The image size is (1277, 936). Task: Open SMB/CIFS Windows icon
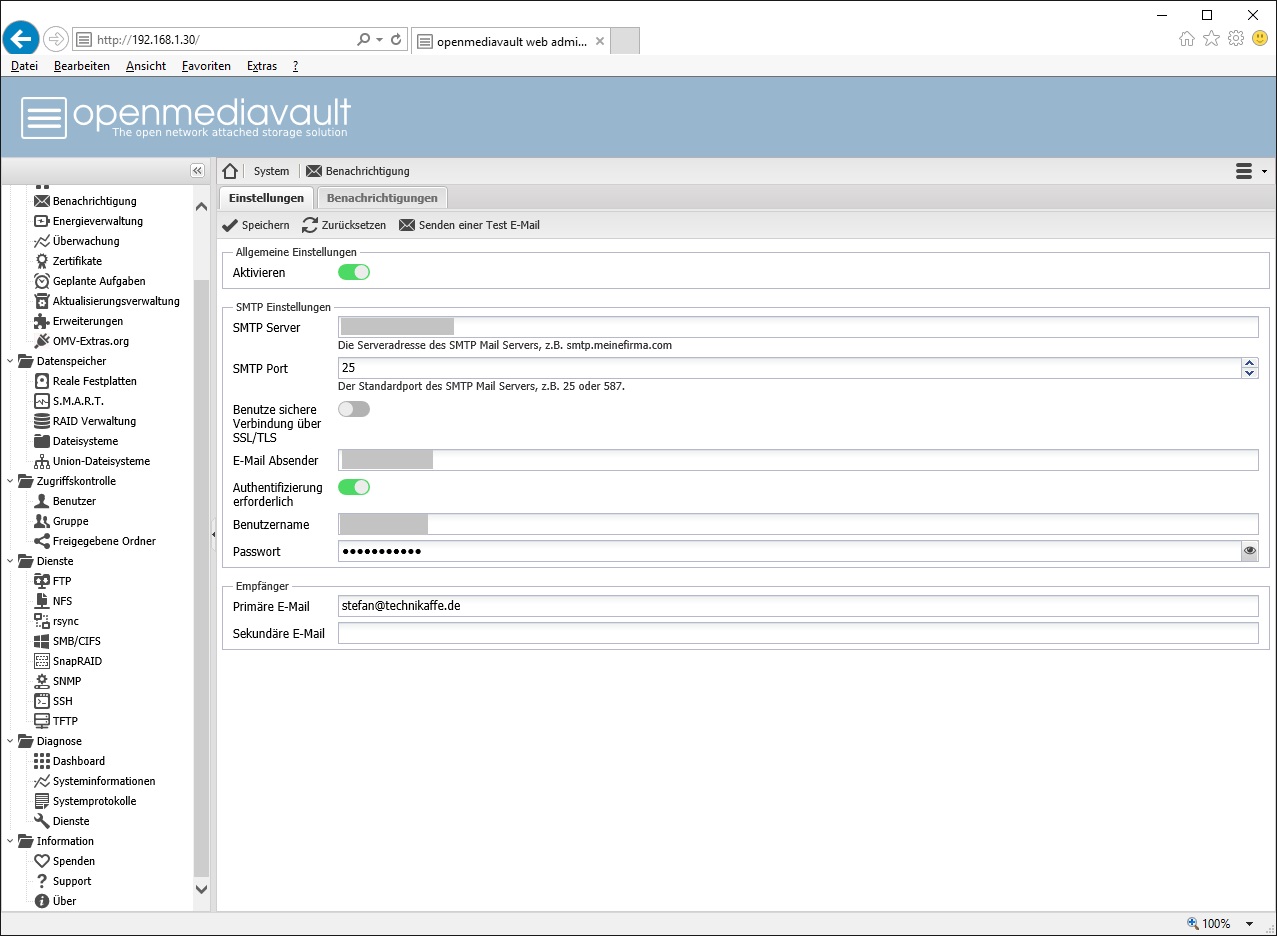42,641
